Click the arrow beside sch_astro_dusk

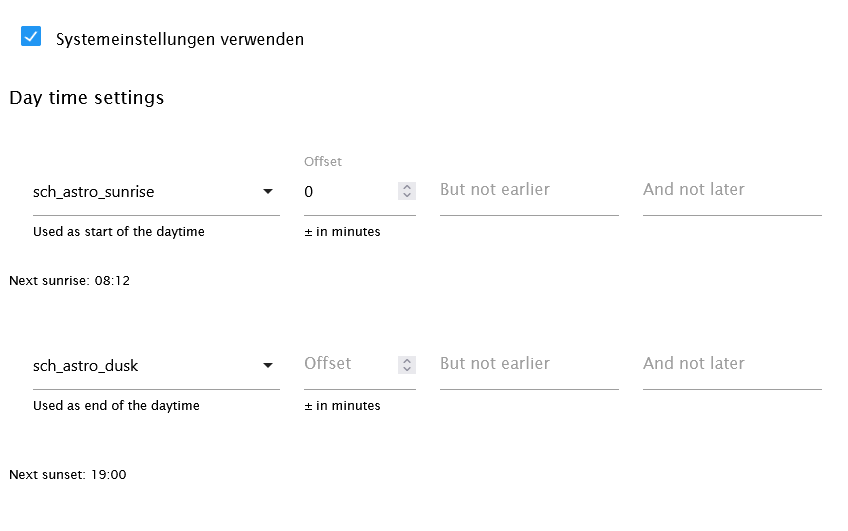pyautogui.click(x=268, y=365)
